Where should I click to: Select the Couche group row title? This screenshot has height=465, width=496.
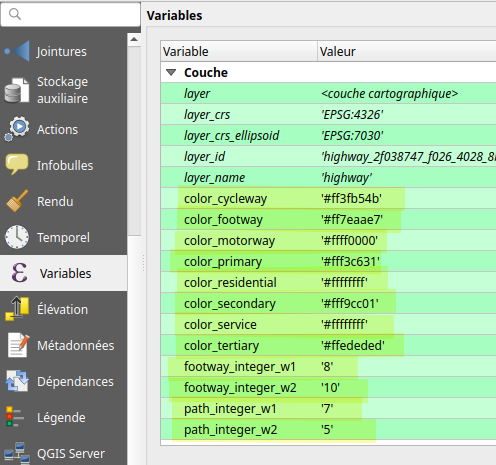[206, 72]
